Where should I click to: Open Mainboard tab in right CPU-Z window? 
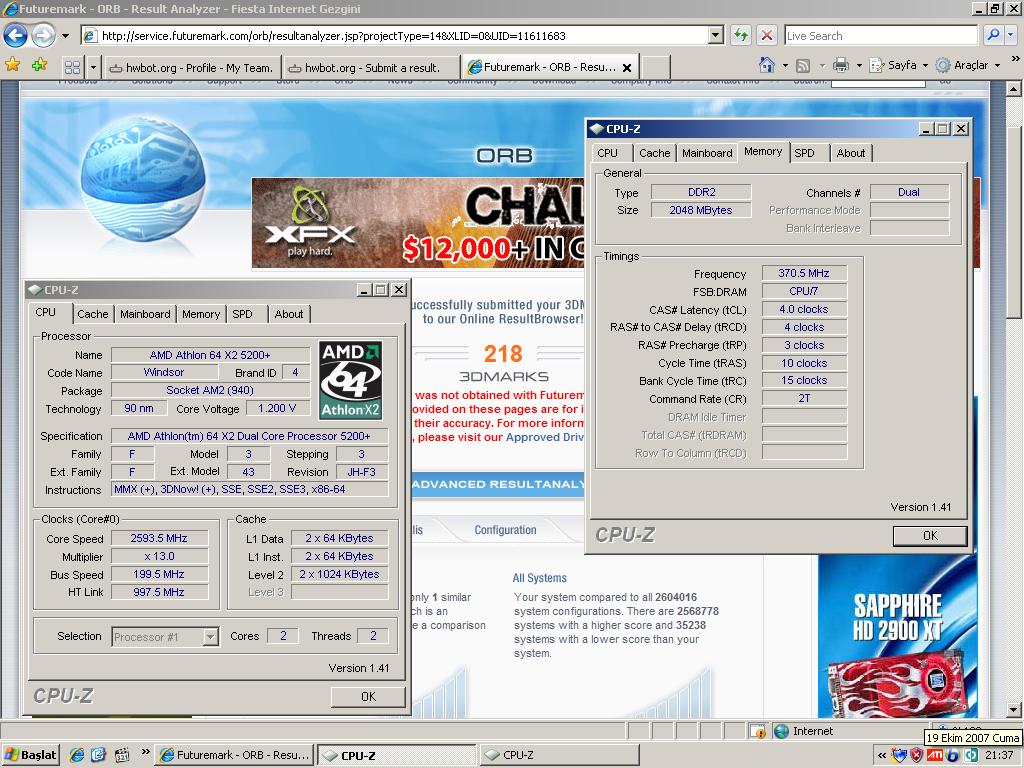click(x=707, y=153)
